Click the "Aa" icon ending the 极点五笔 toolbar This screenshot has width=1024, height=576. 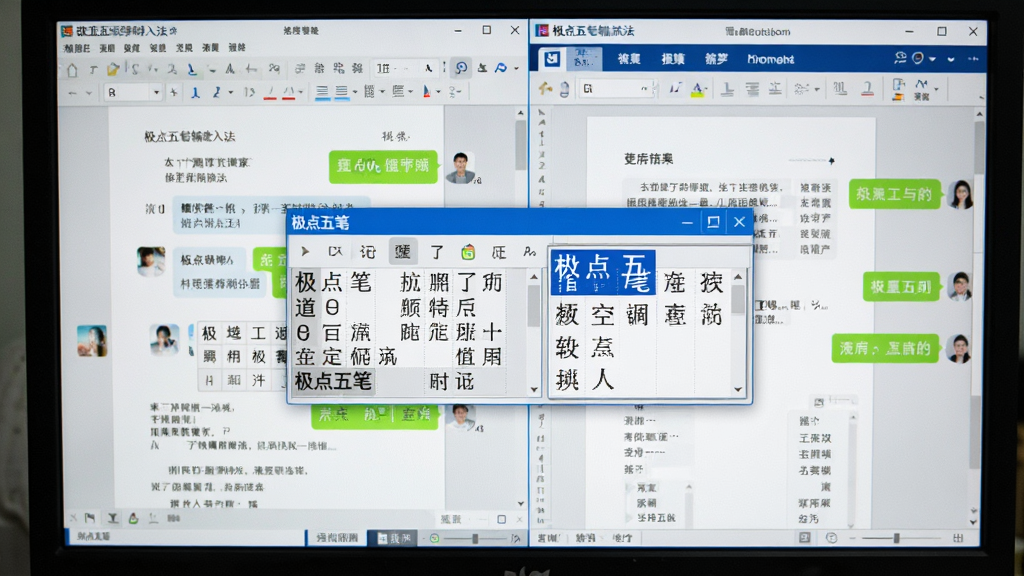tap(530, 251)
